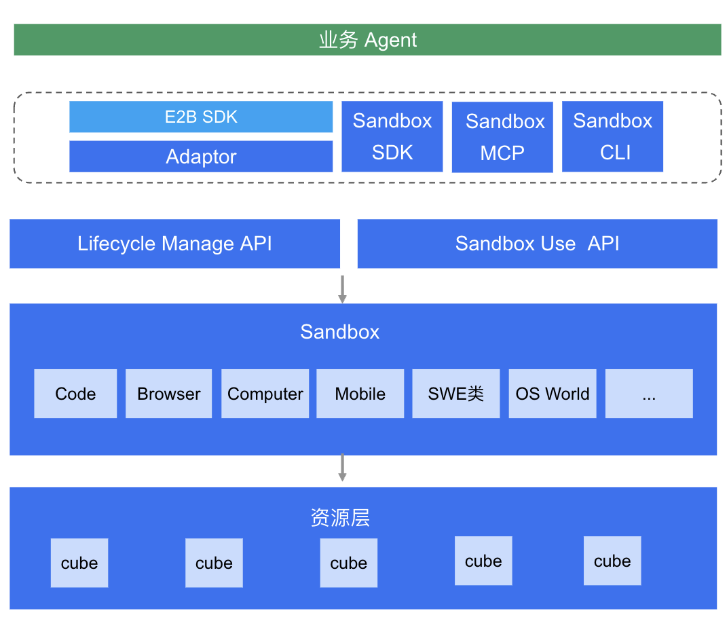Click the green 业务 Agent bar
725x620 pixels.
(x=367, y=40)
